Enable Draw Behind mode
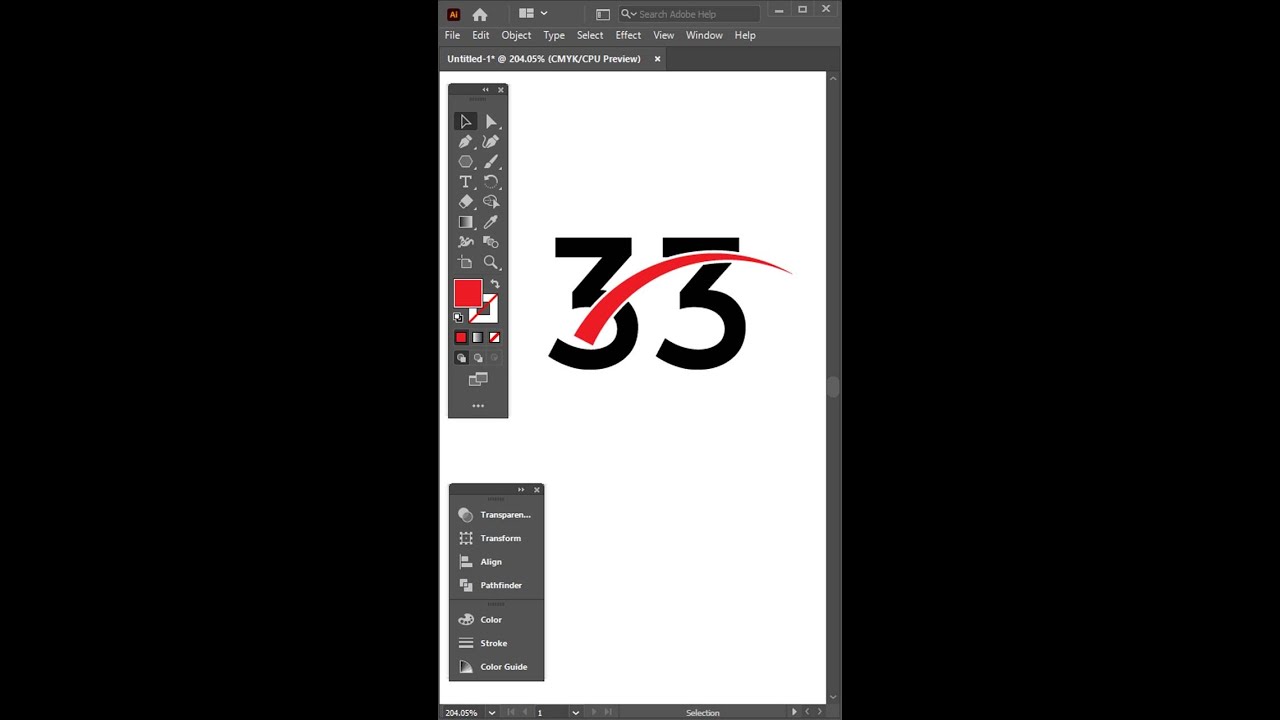This screenshot has height=720, width=1280. [x=478, y=358]
